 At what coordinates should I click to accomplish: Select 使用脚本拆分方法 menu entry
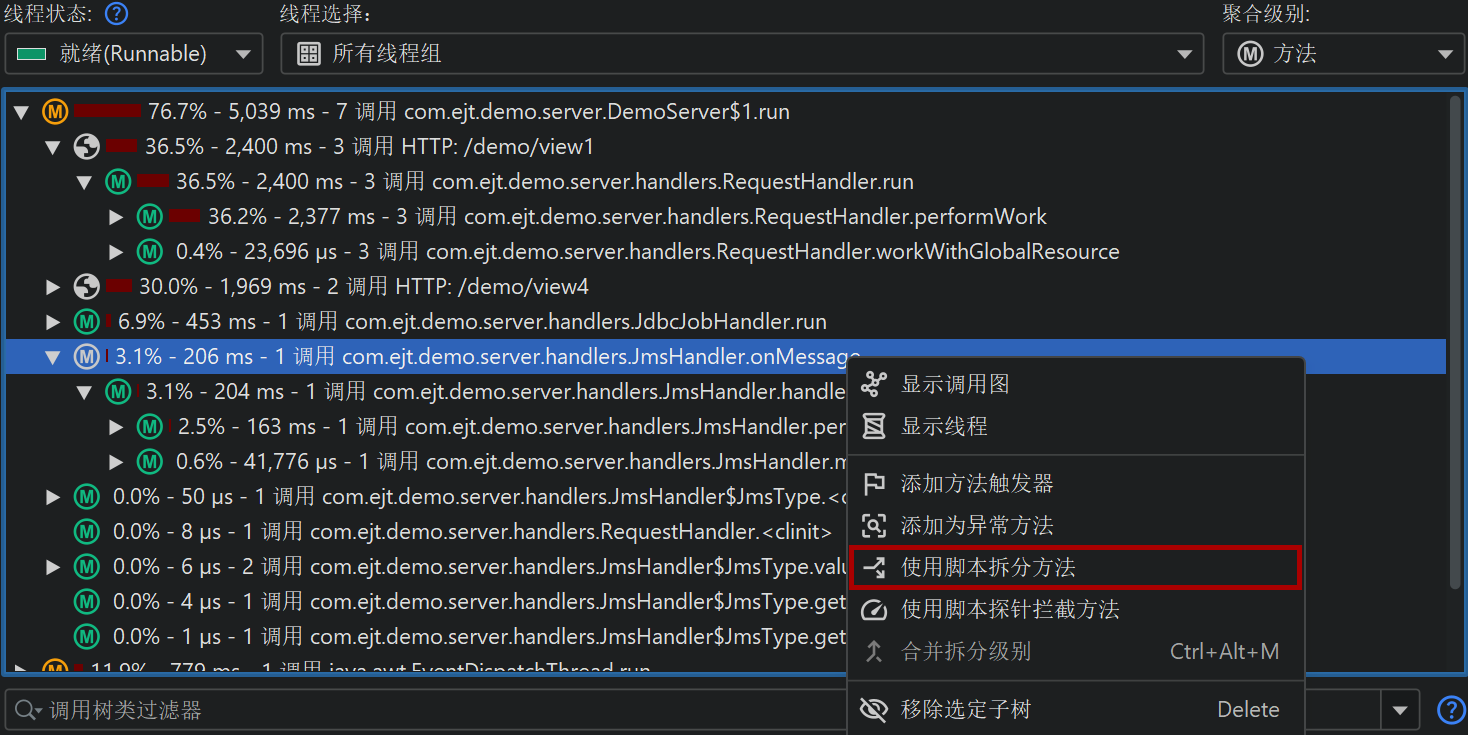(x=1076, y=567)
